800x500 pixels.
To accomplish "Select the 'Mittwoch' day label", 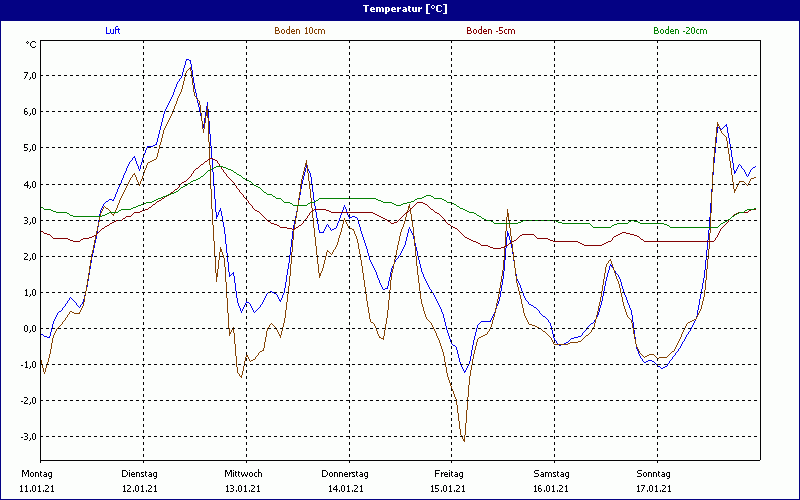I will 243,473.
